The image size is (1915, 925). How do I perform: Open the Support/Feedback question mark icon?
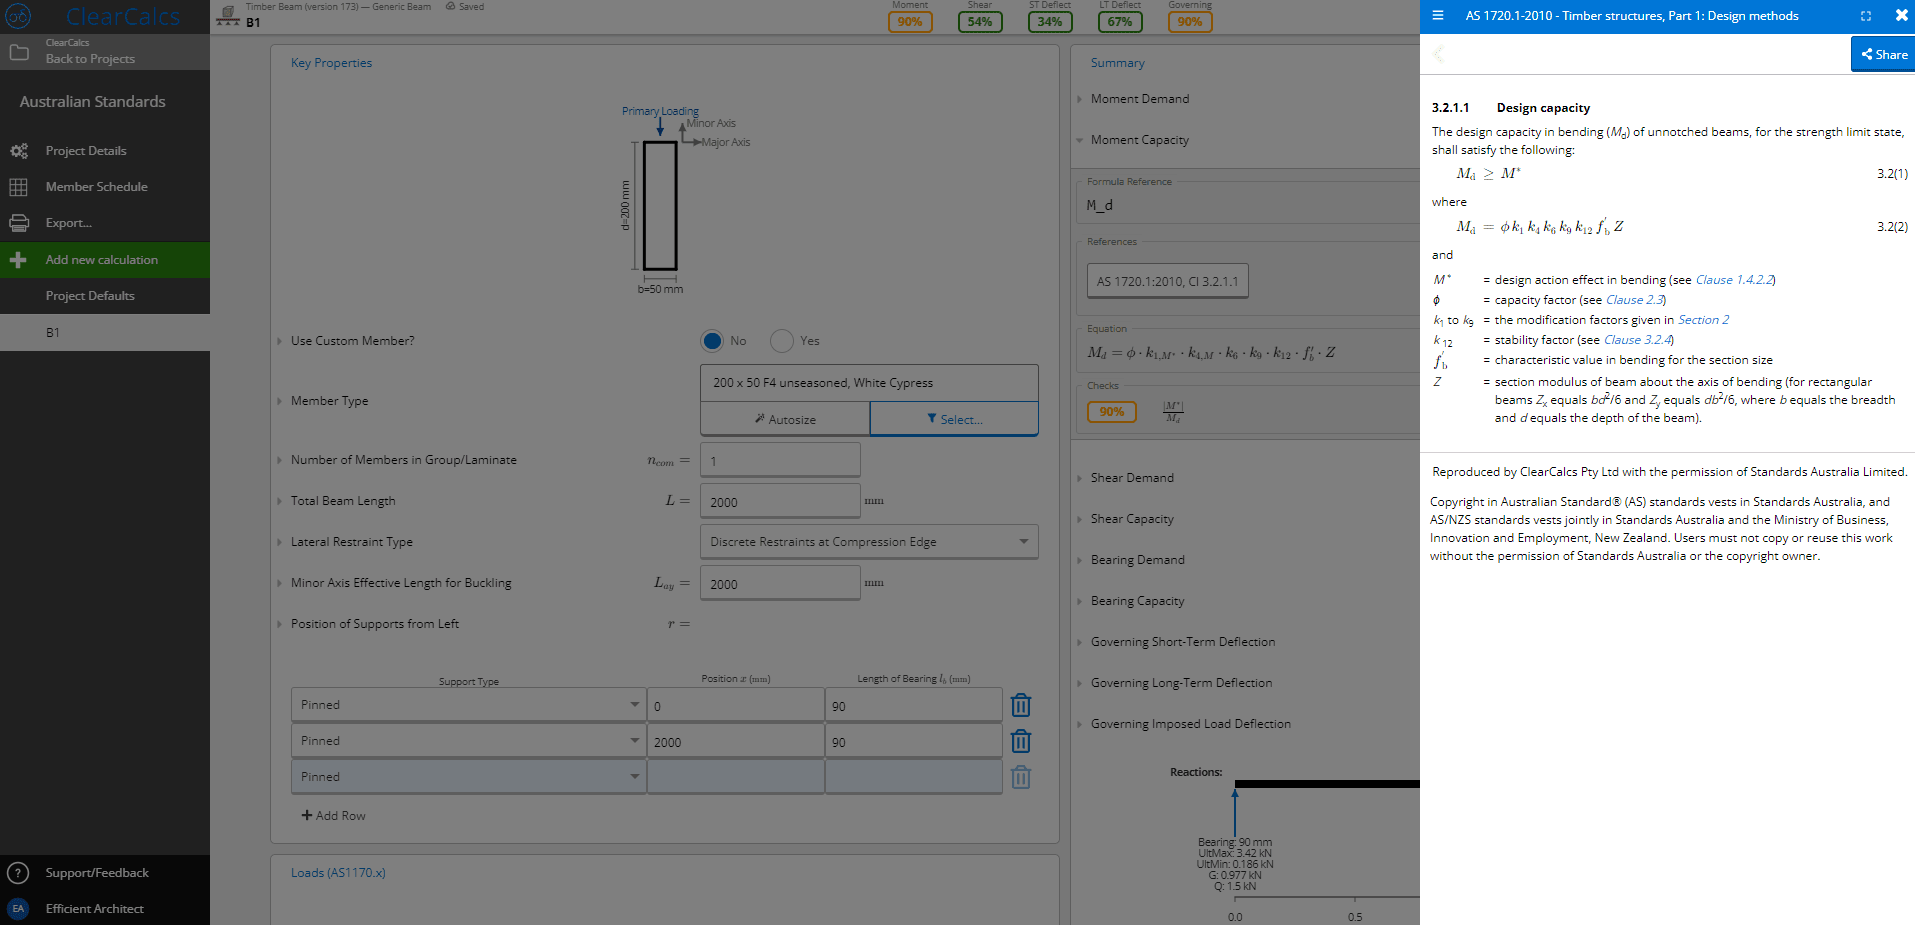click(18, 873)
